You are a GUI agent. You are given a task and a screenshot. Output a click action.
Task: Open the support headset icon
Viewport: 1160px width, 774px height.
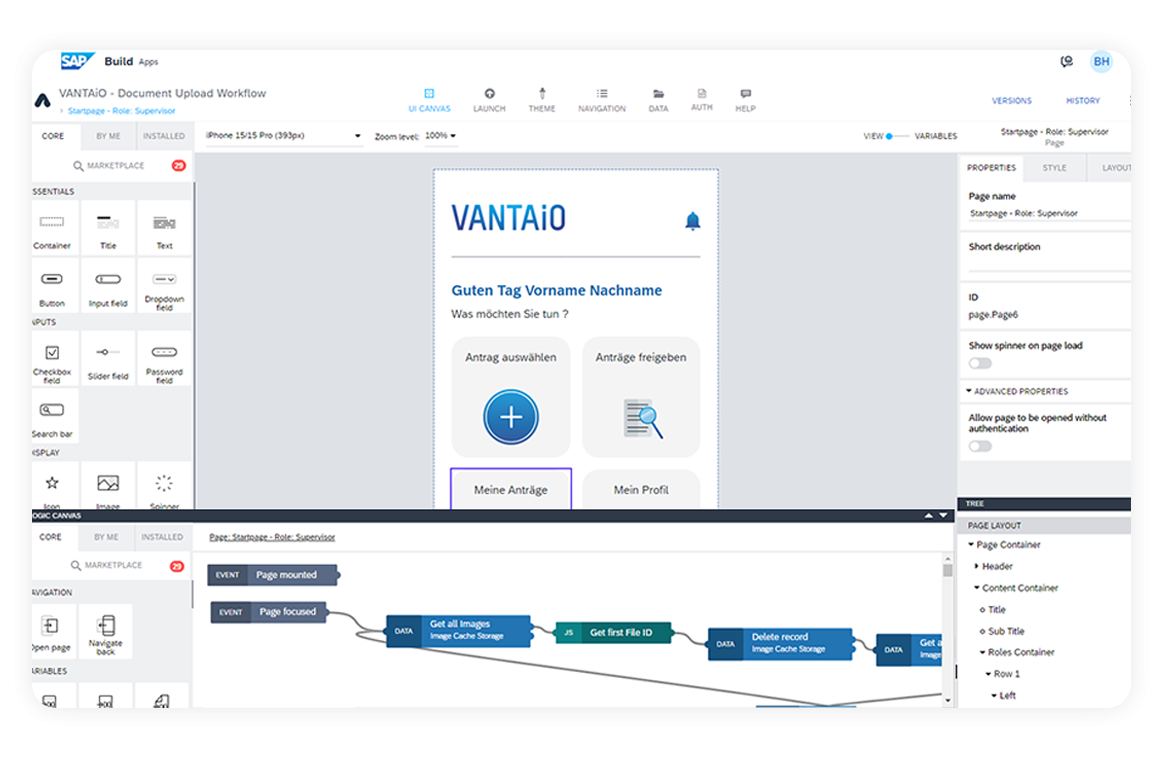coord(1066,61)
